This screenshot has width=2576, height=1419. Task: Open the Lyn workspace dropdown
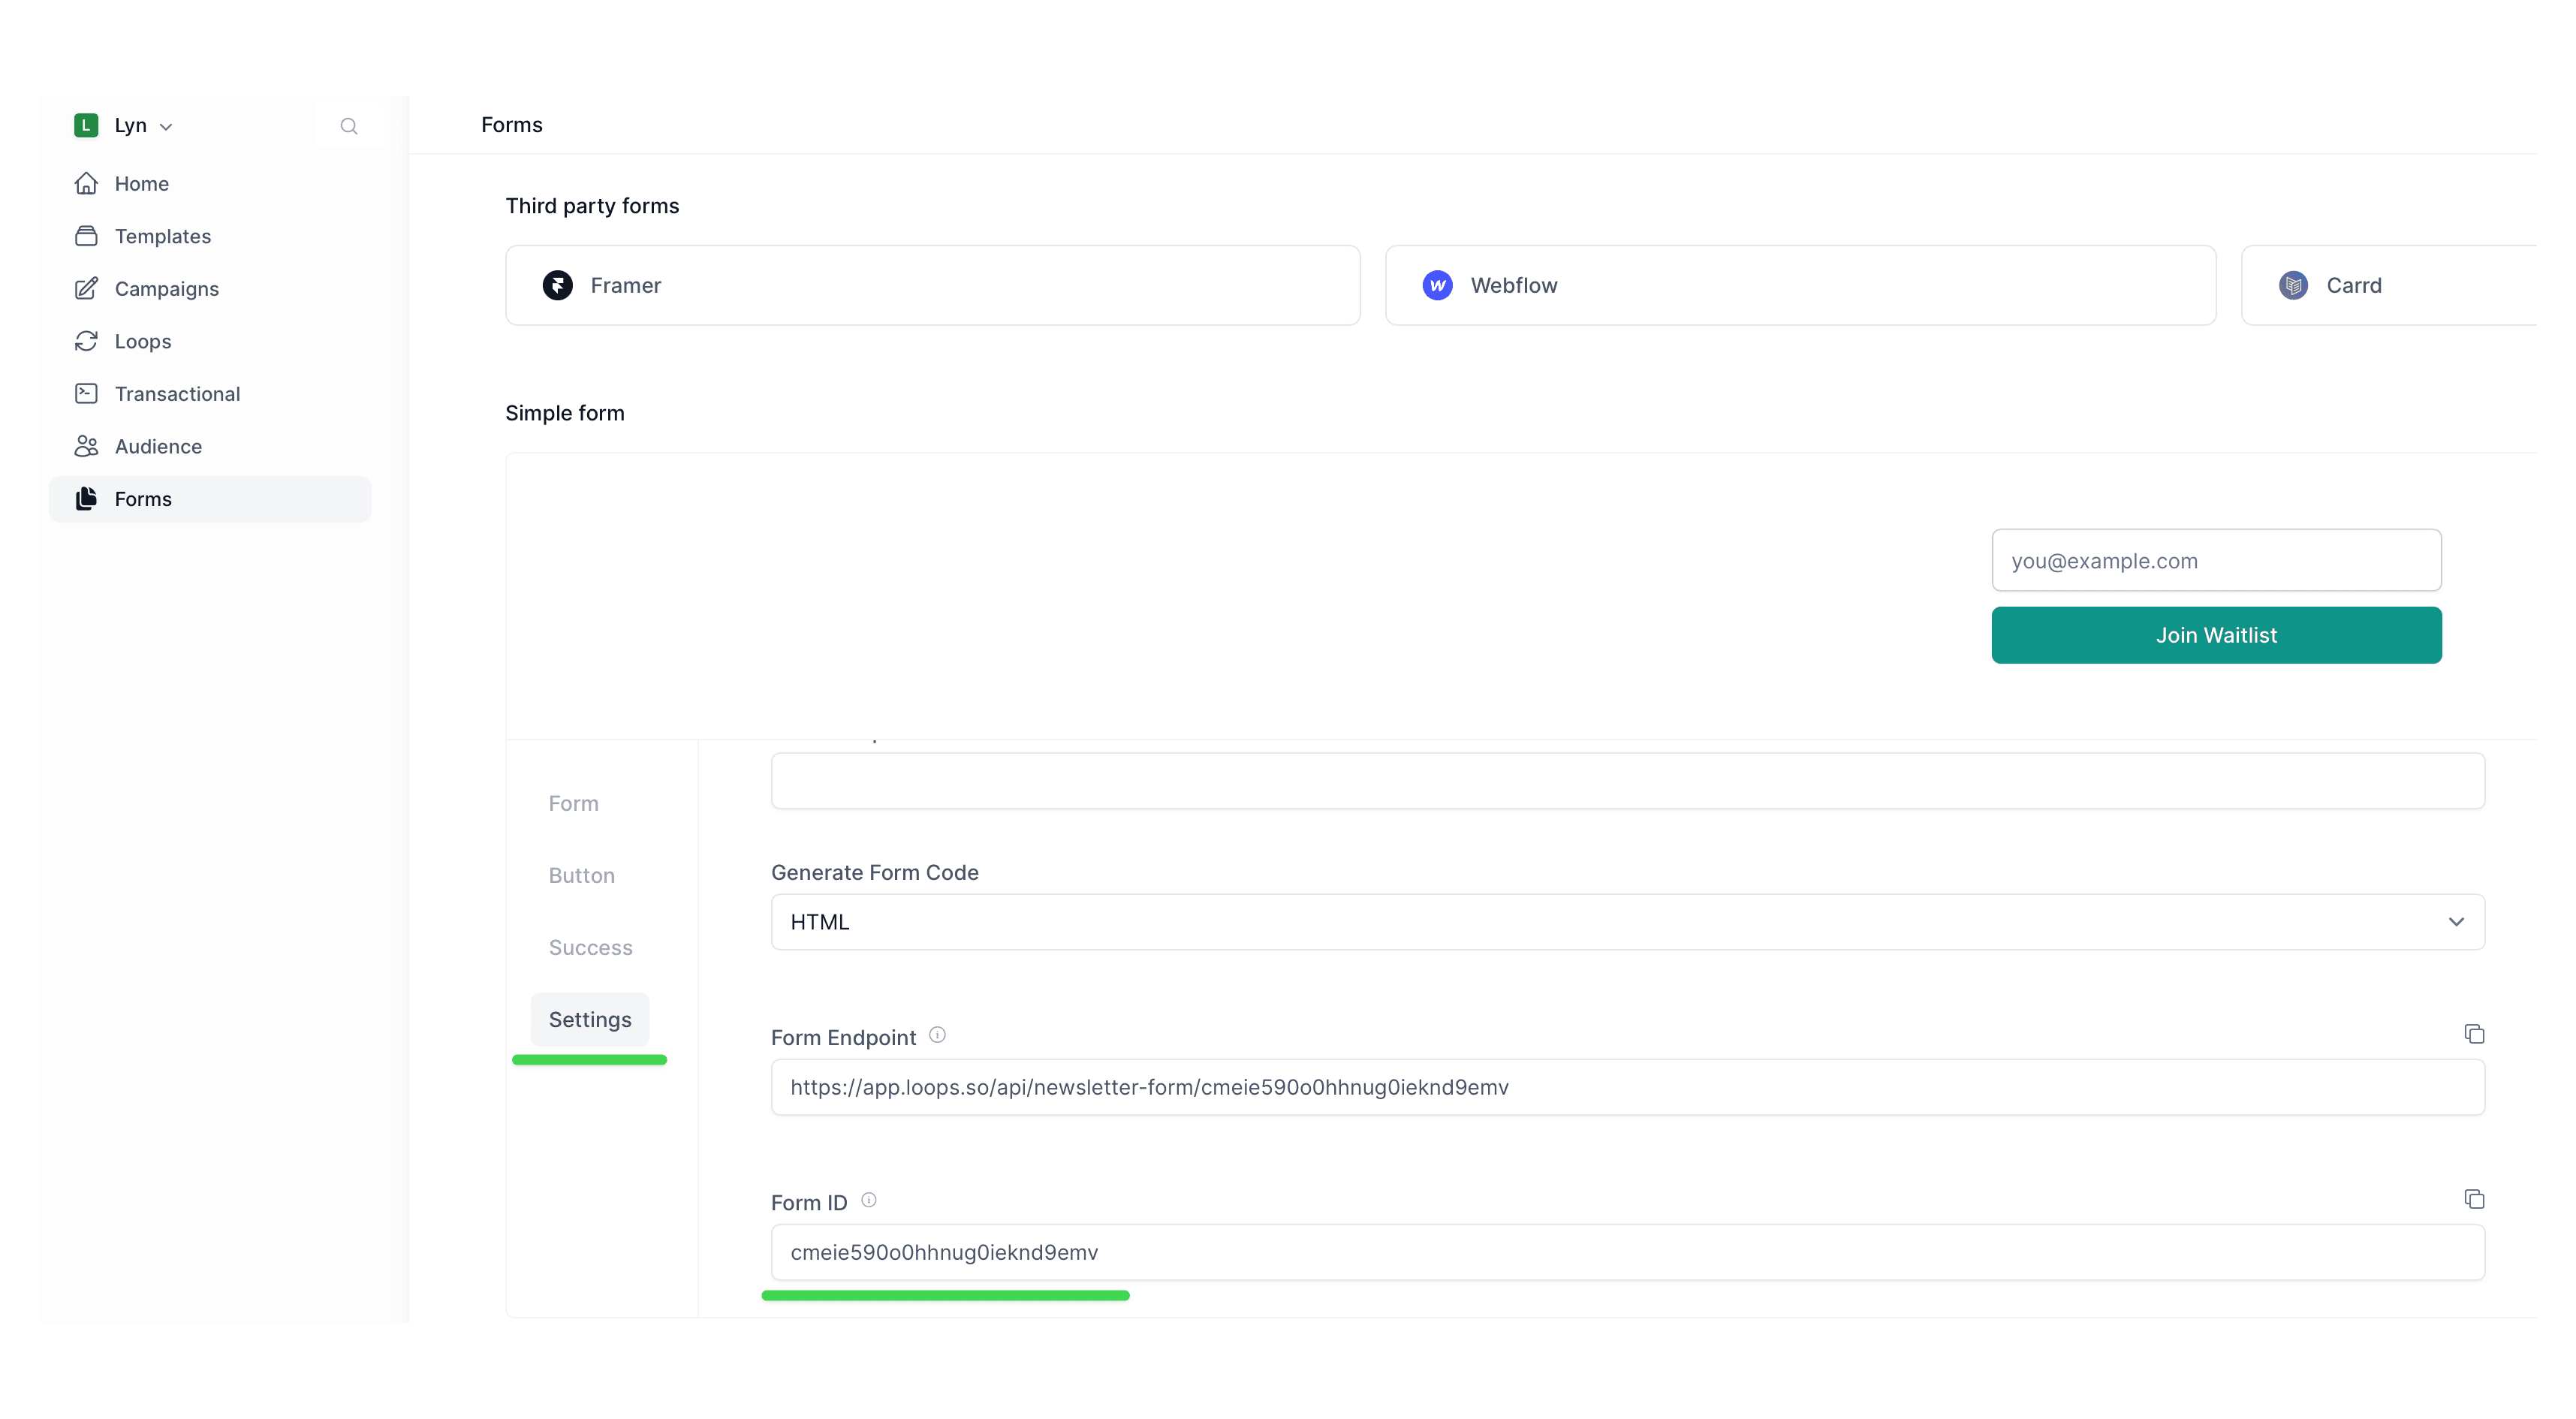pyautogui.click(x=165, y=126)
